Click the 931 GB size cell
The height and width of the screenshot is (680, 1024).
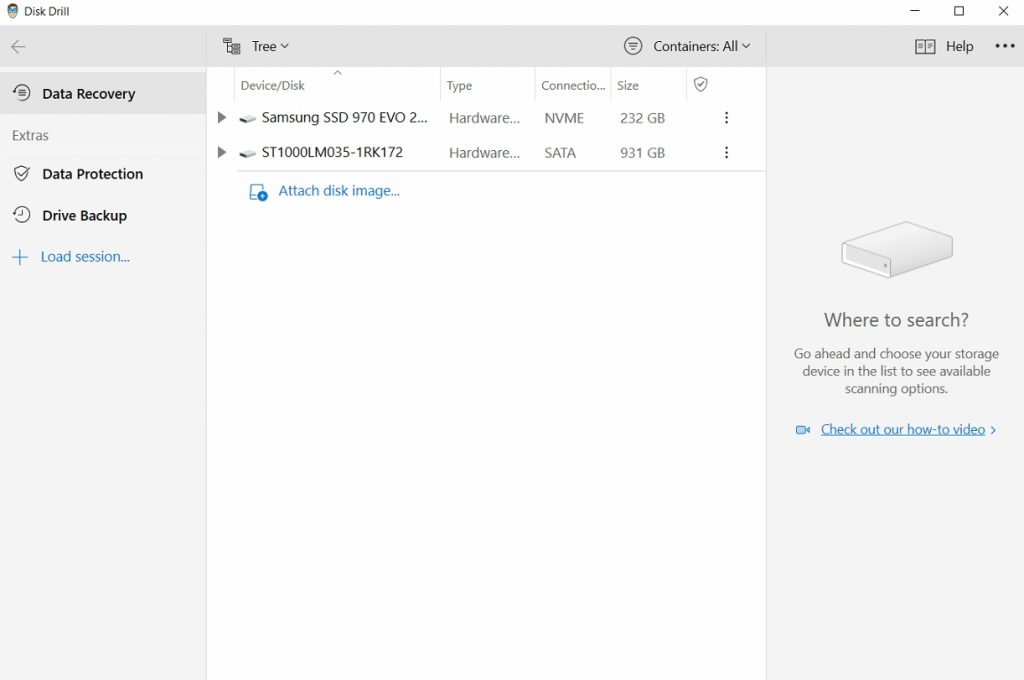643,153
